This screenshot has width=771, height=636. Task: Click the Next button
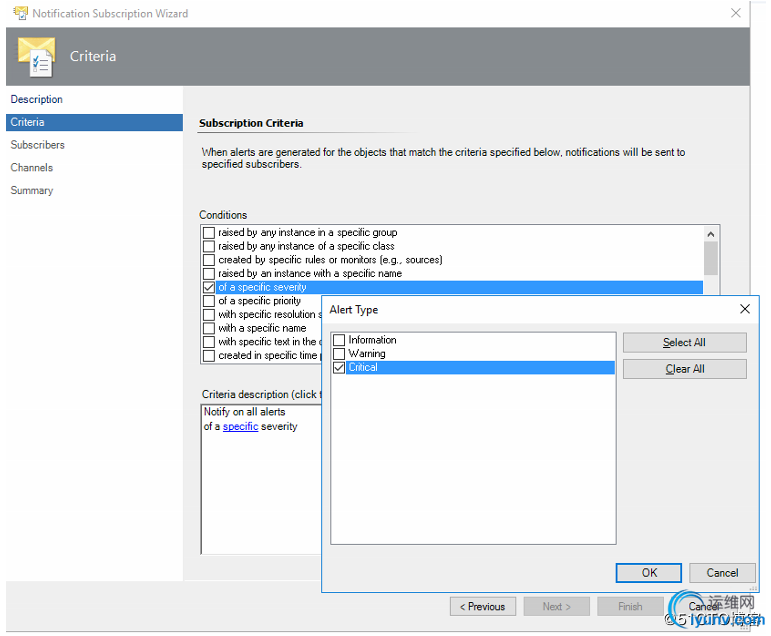point(556,606)
